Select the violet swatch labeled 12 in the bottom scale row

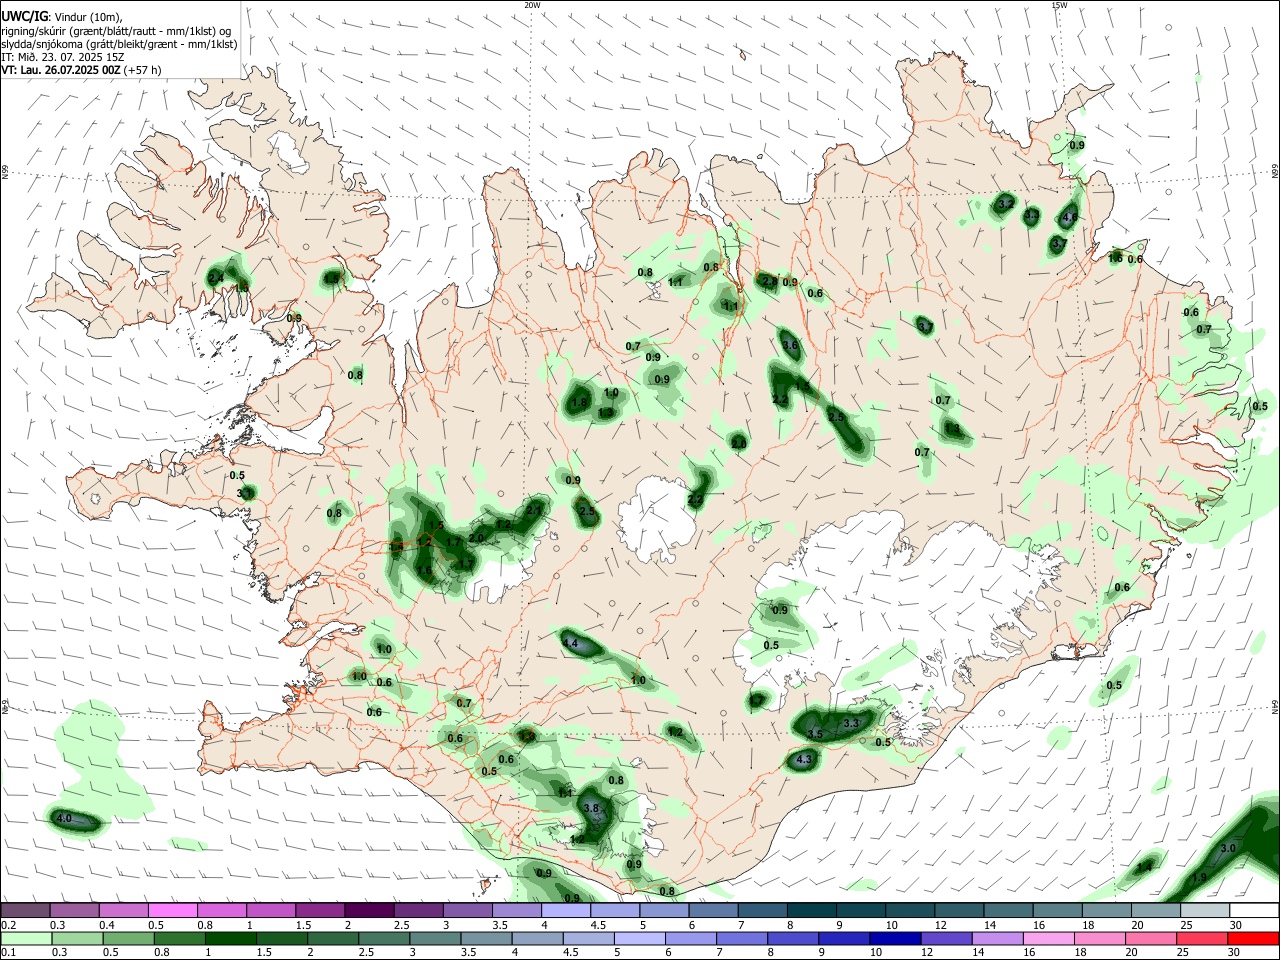click(x=946, y=938)
